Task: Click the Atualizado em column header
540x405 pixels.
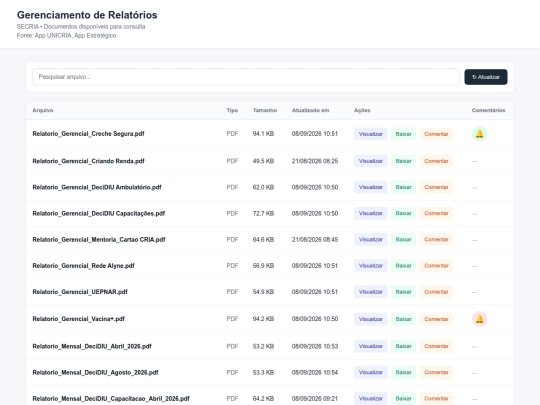Action: pyautogui.click(x=310, y=110)
